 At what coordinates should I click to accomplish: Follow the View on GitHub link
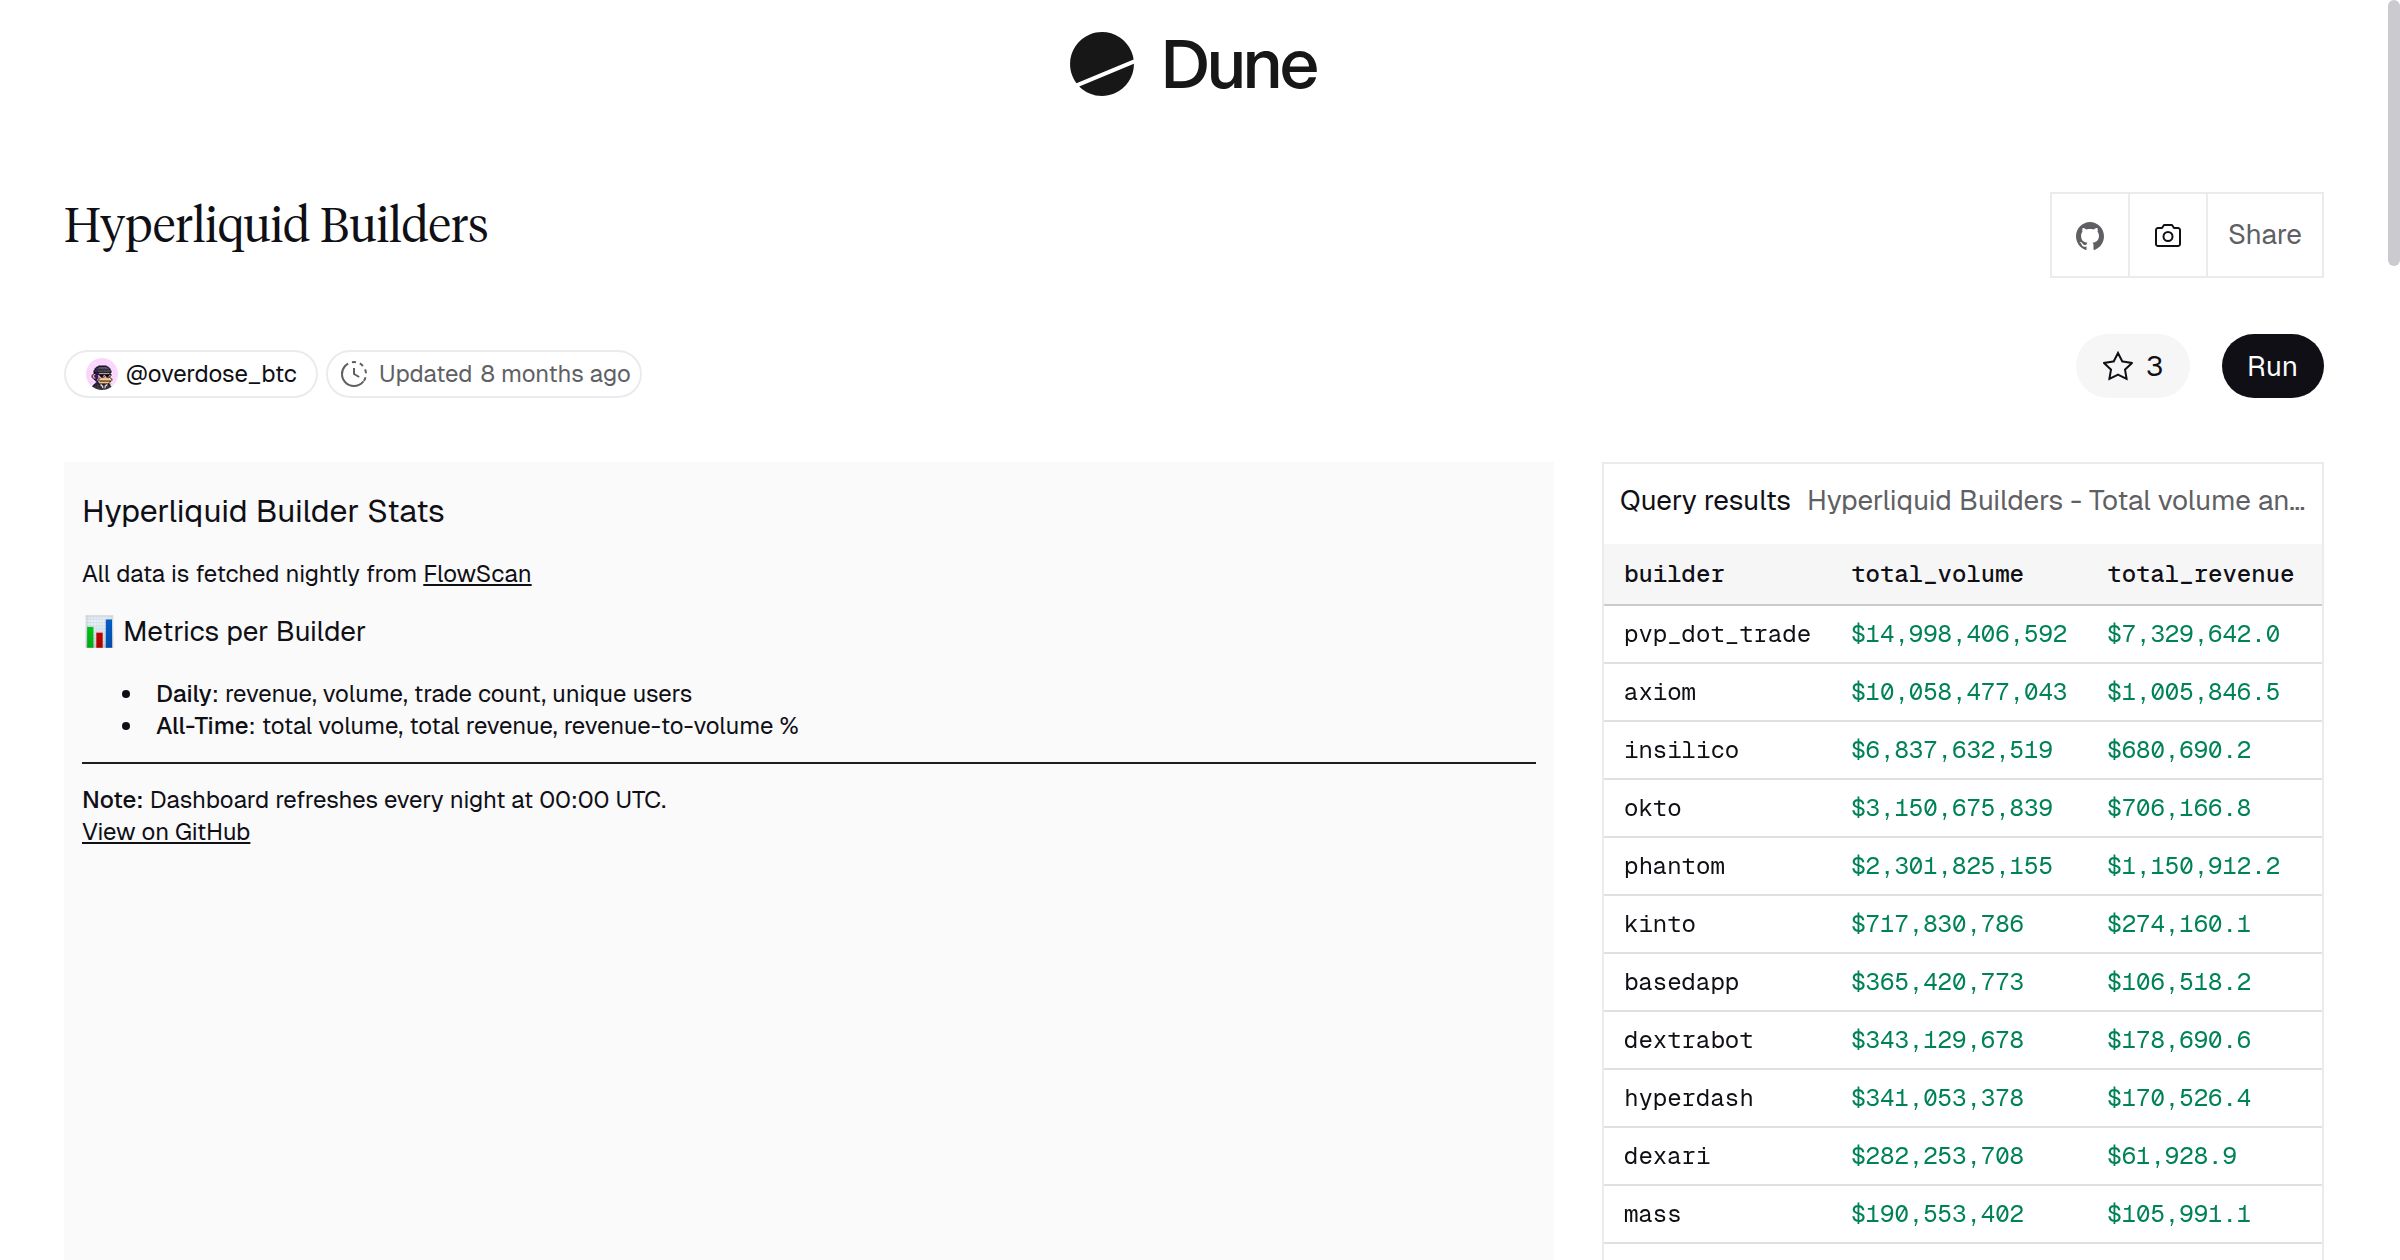[165, 831]
